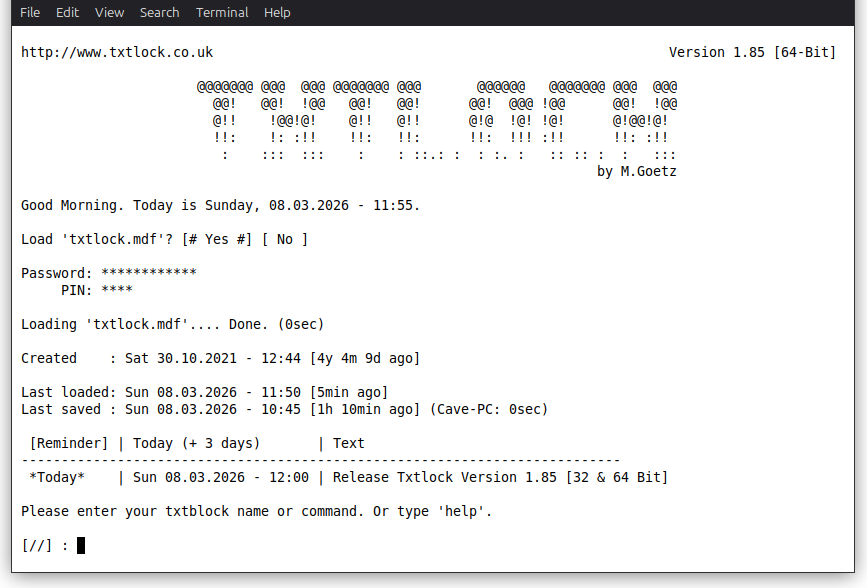Click the 'Release Txtlock Version 1.85' reminder text
The image size is (867, 588).
pyautogui.click(x=500, y=477)
